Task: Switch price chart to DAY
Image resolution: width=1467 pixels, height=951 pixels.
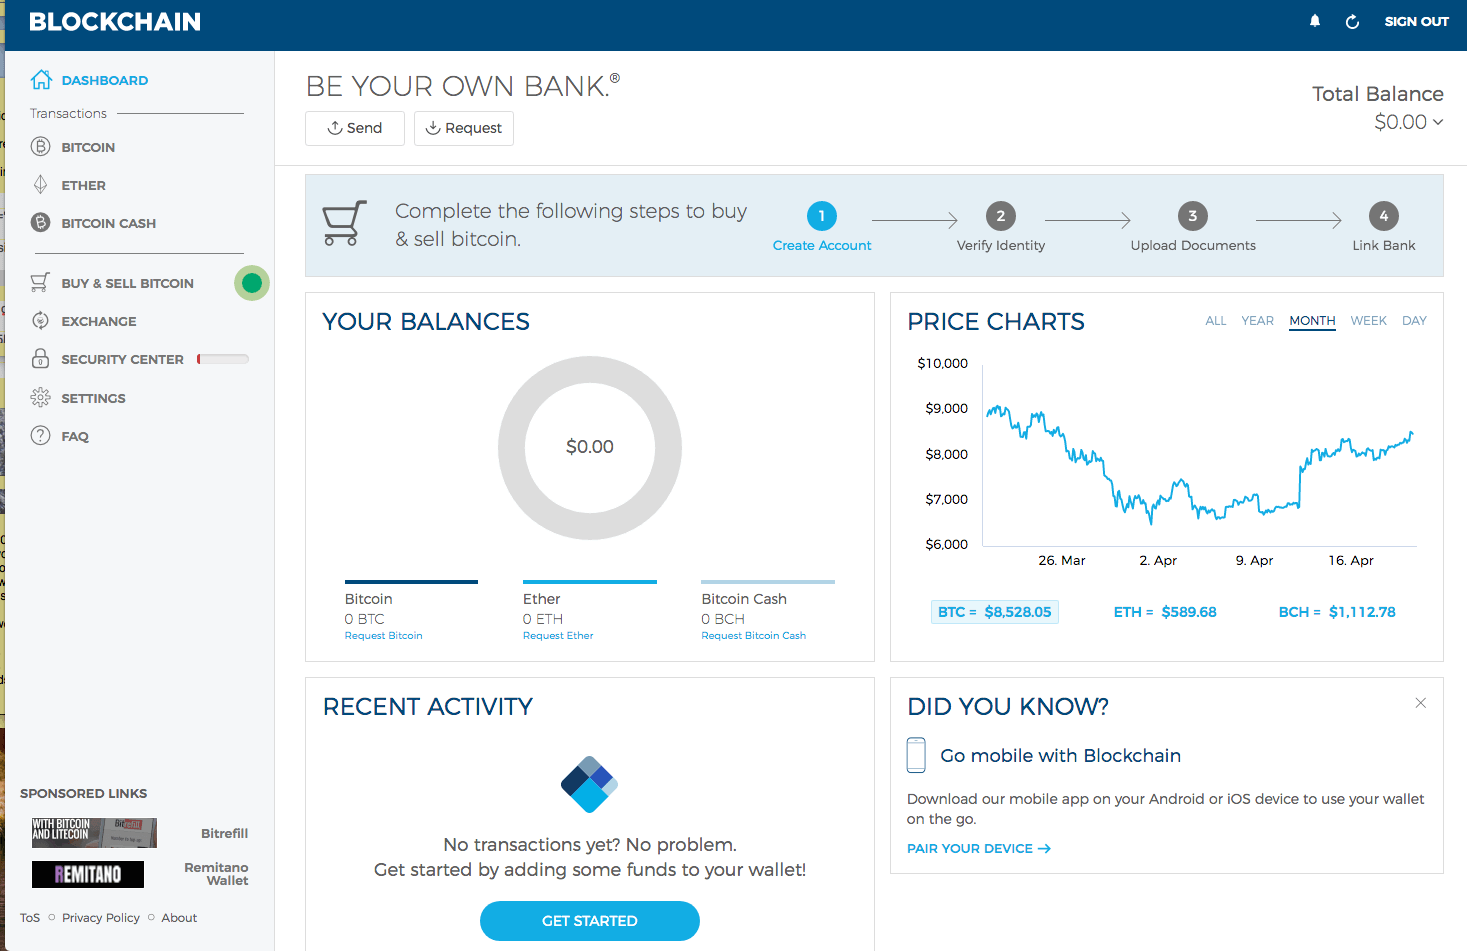Action: tap(1414, 321)
